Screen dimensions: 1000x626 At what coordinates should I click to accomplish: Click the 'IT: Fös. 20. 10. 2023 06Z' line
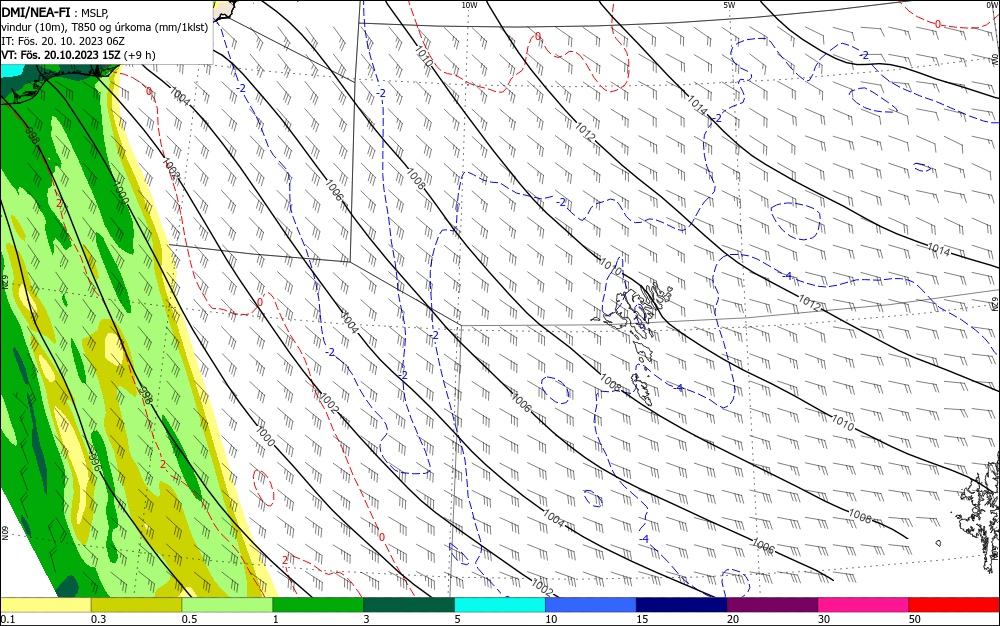tap(63, 41)
